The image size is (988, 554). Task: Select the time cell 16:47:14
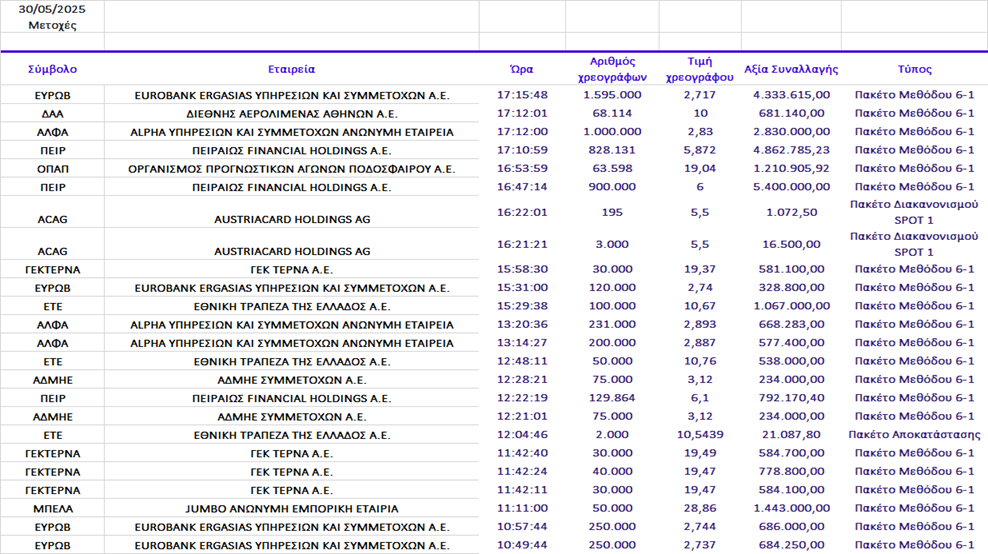coord(522,187)
